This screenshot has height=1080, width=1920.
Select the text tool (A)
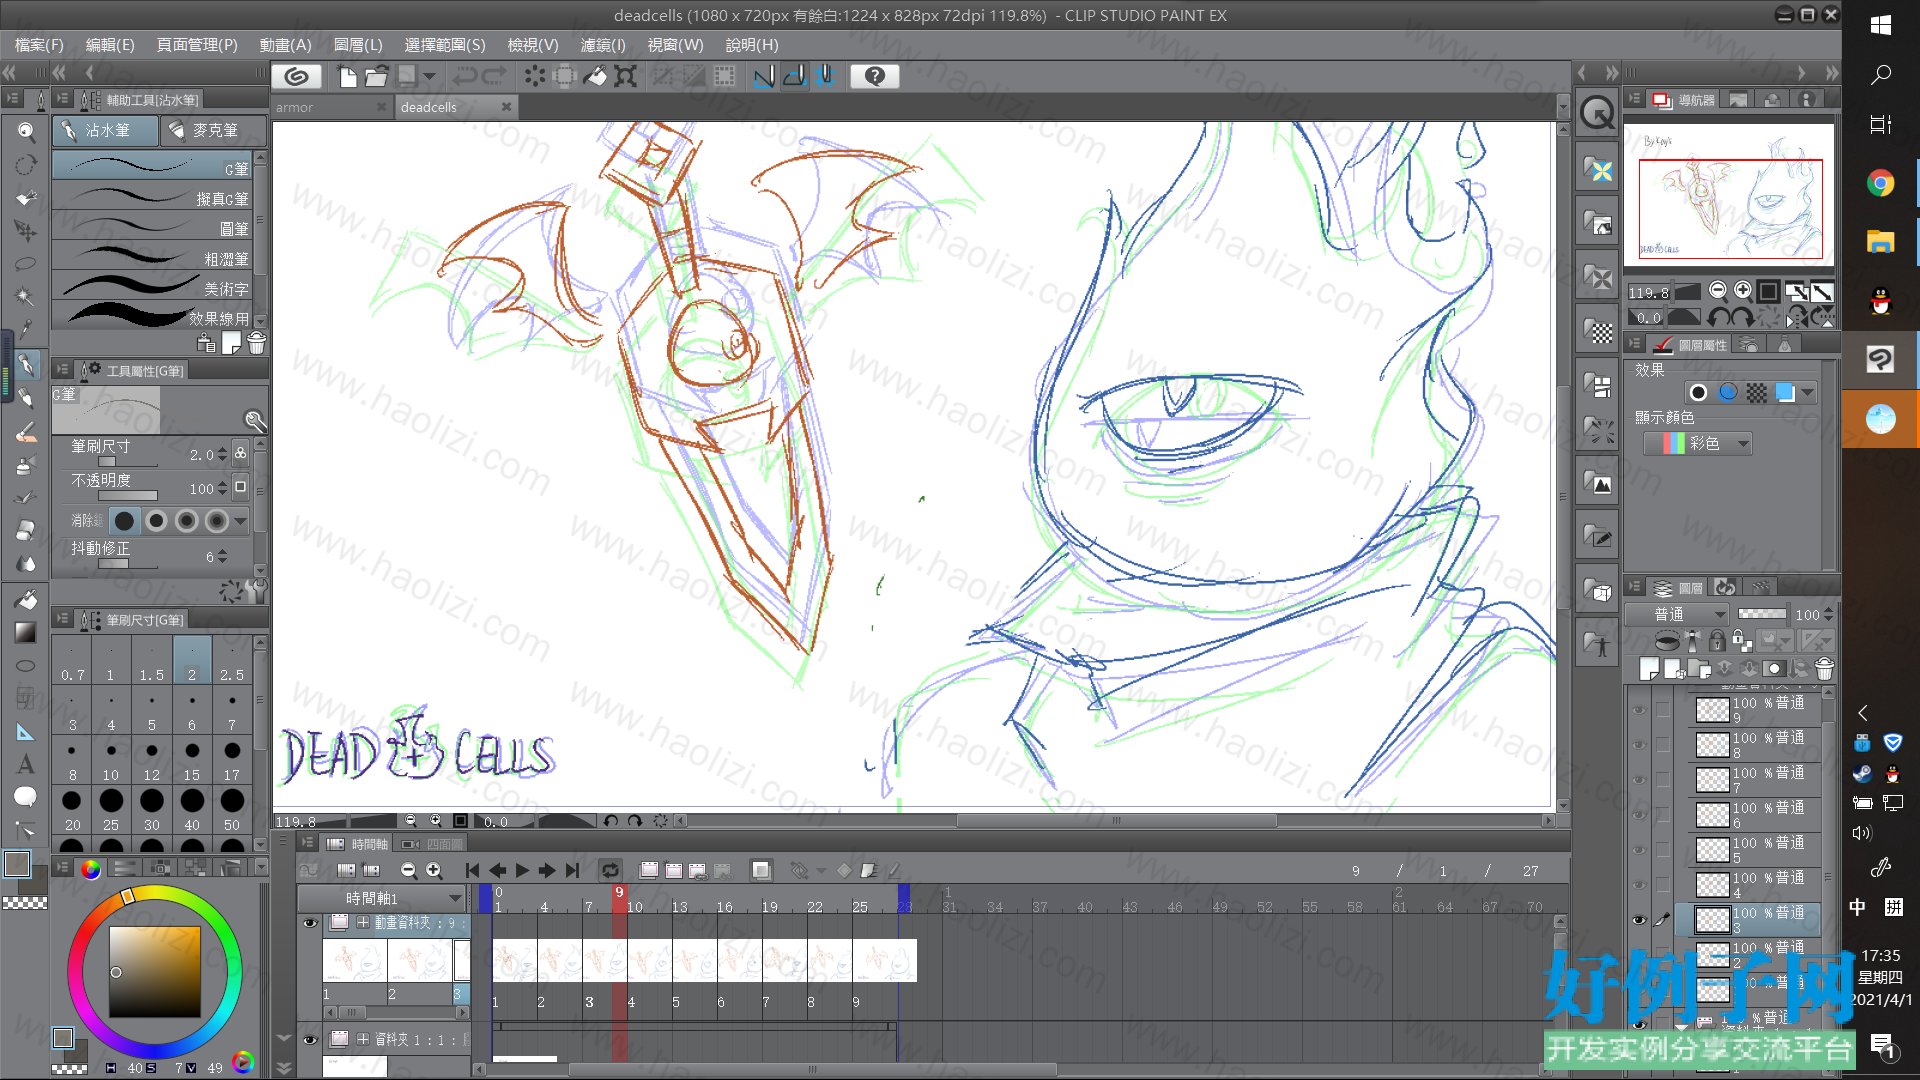[26, 764]
